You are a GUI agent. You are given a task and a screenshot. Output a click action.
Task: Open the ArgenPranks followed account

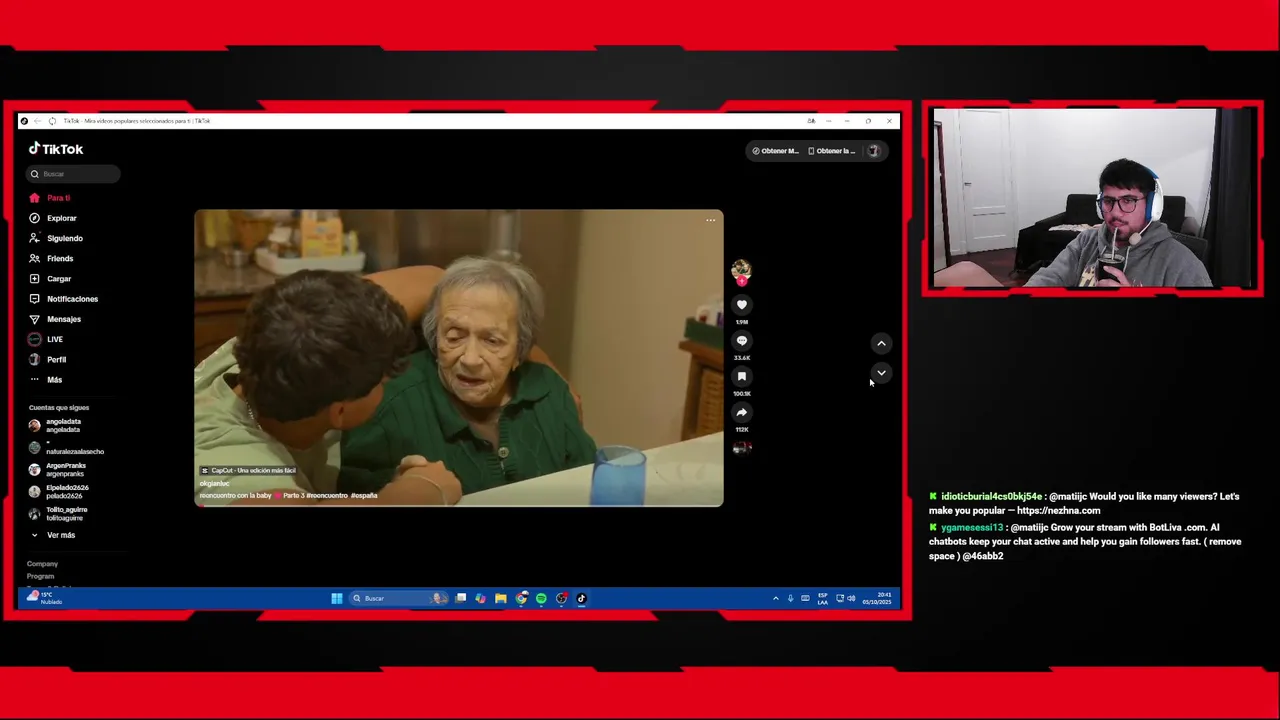(58, 470)
